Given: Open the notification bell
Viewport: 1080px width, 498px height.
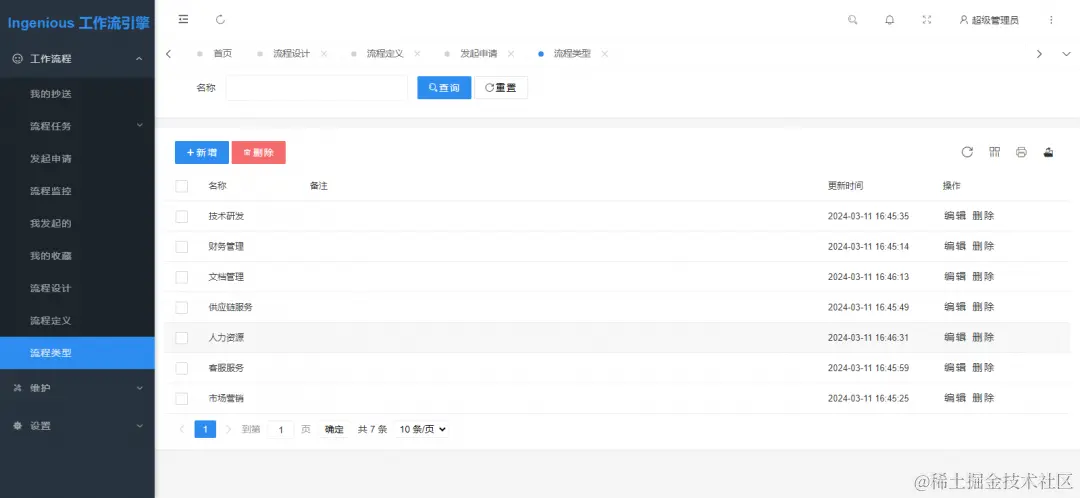Looking at the screenshot, I should coord(890,20).
